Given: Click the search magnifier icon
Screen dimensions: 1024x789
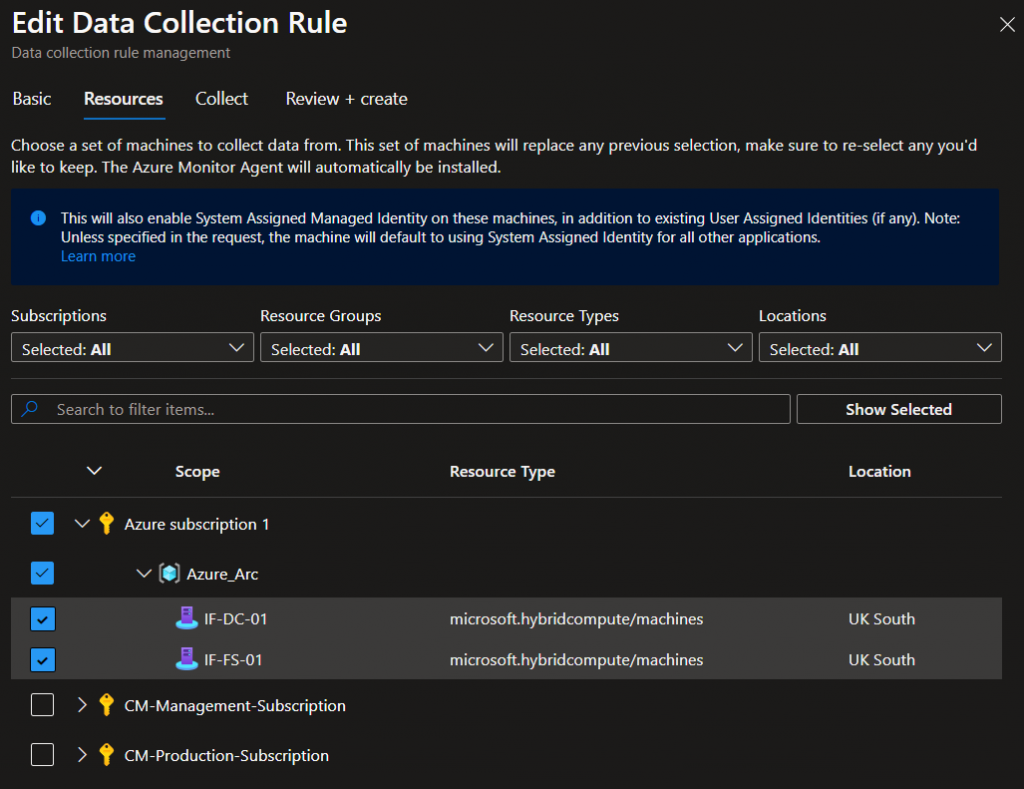Looking at the screenshot, I should pyautogui.click(x=31, y=408).
